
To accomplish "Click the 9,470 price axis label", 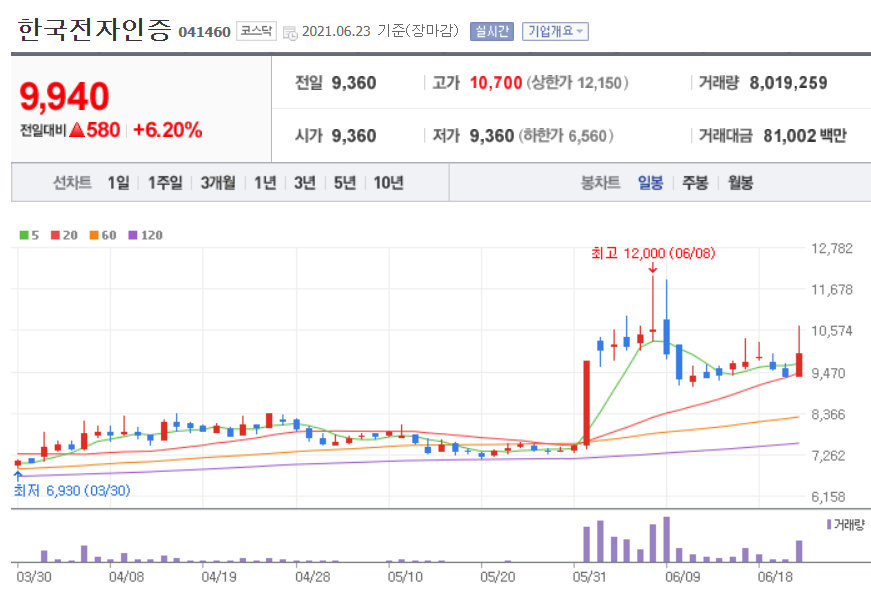I will (x=828, y=373).
